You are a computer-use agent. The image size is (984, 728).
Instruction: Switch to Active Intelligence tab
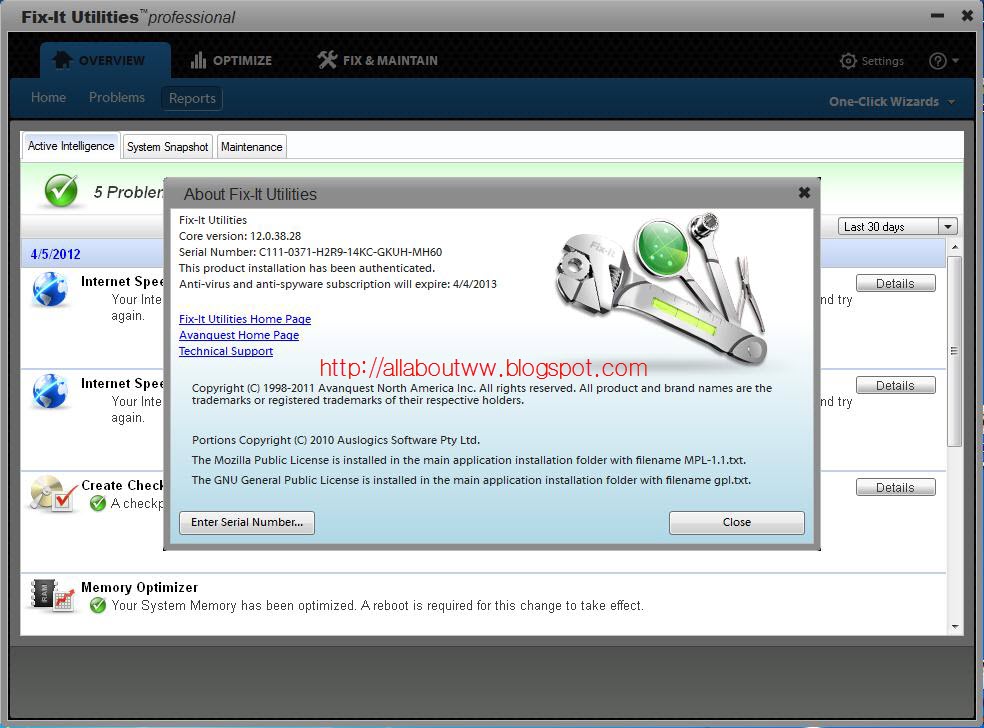71,146
